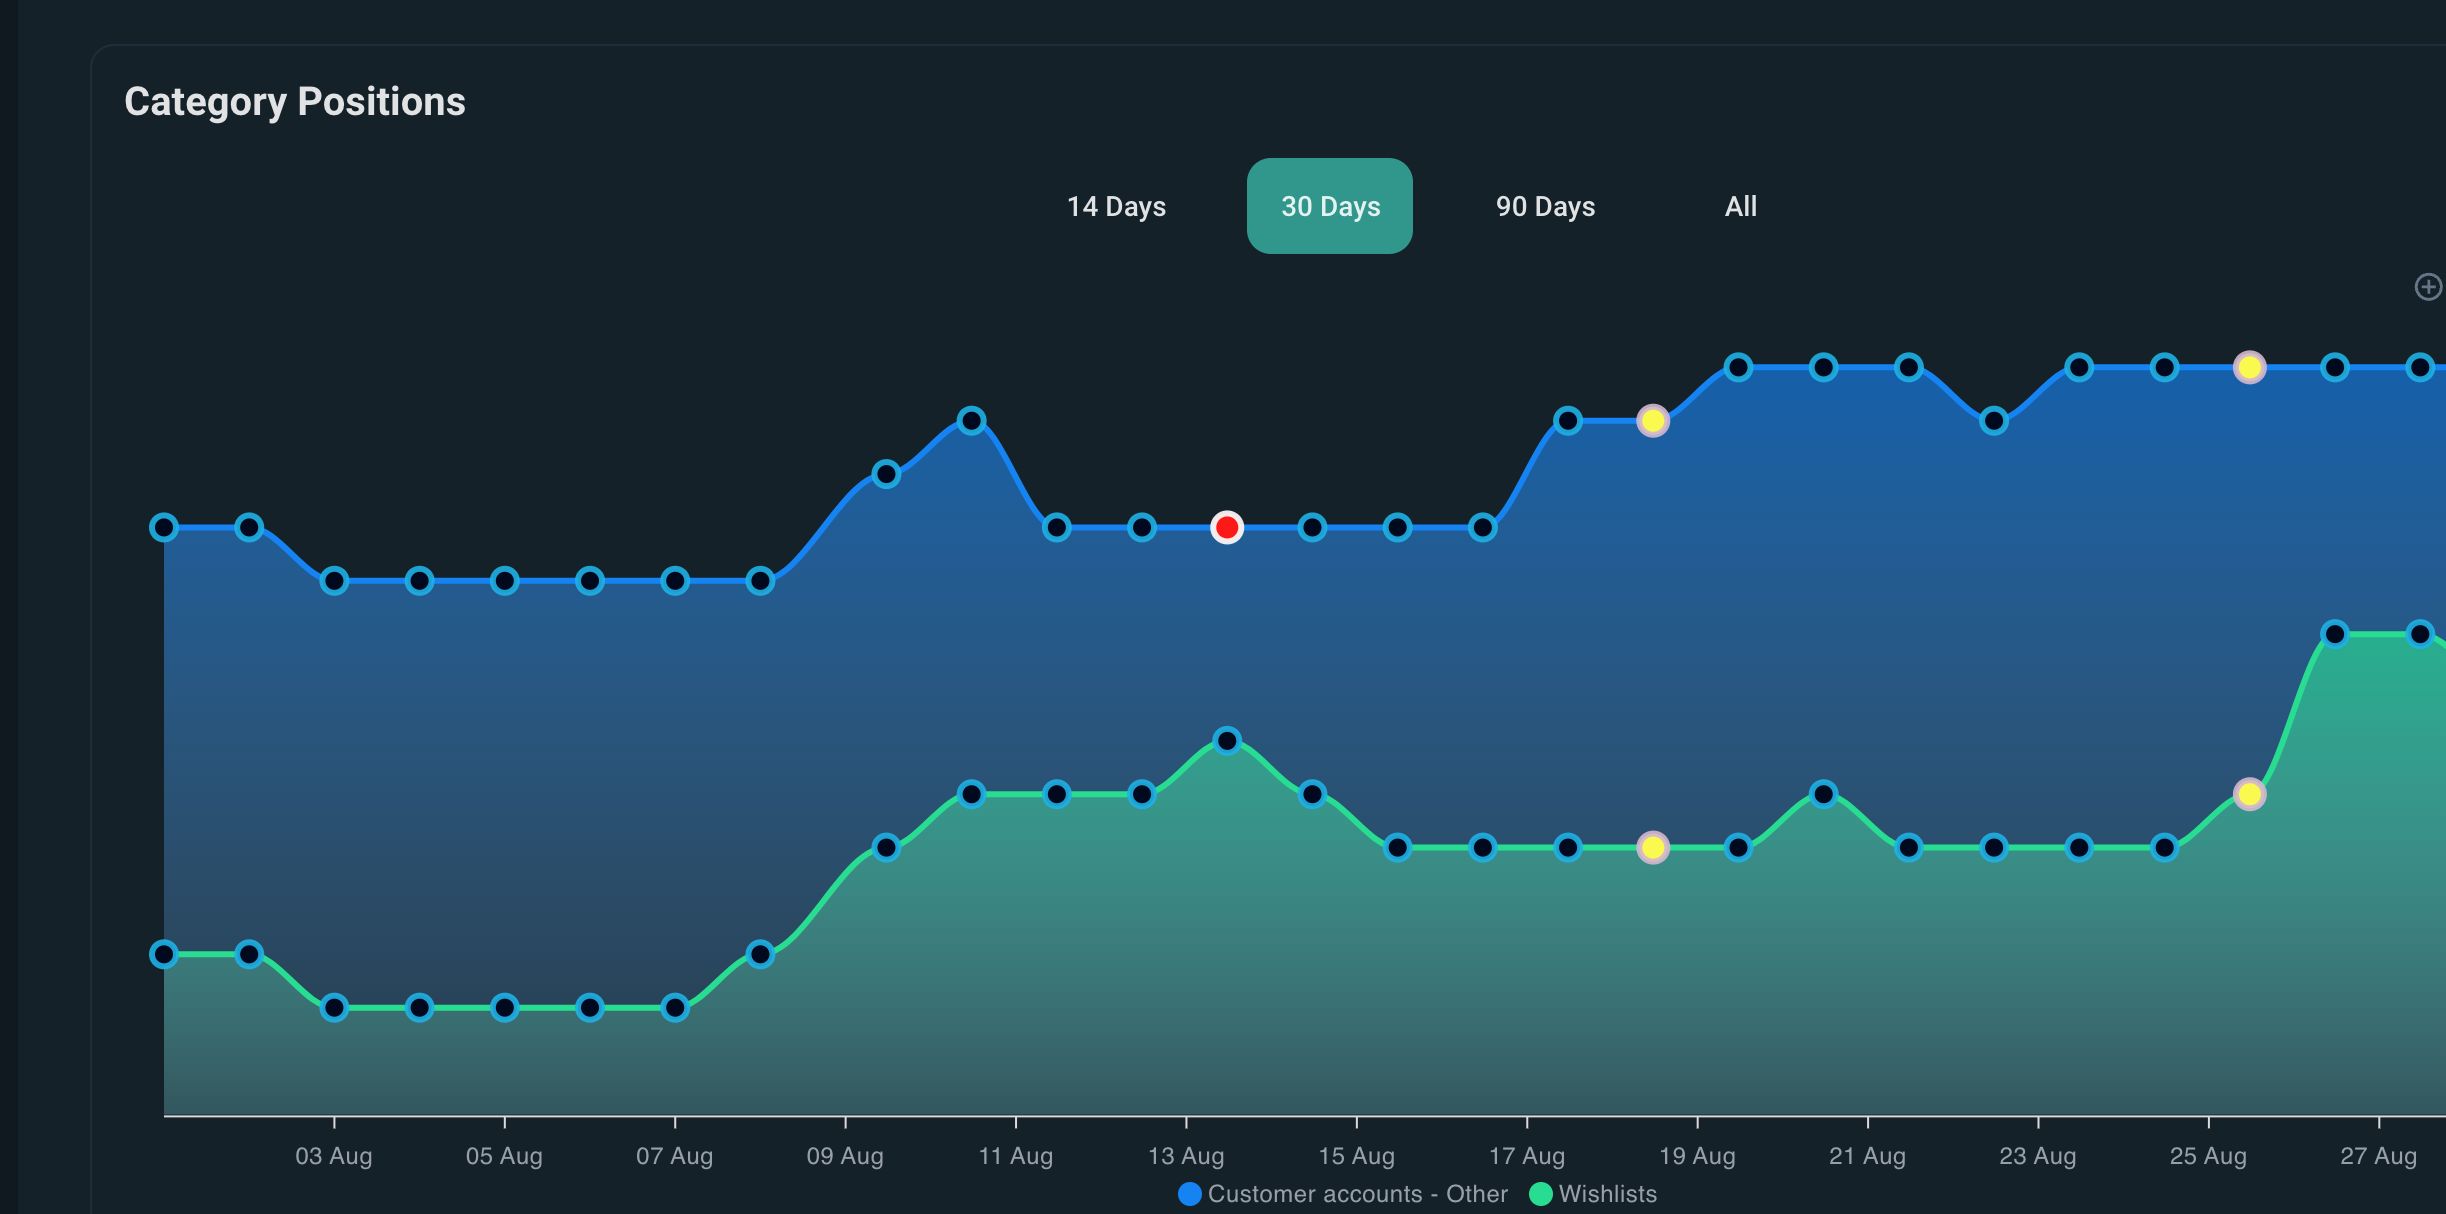The width and height of the screenshot is (2446, 1214).
Task: Switch to the 90 Days view
Action: tap(1545, 206)
